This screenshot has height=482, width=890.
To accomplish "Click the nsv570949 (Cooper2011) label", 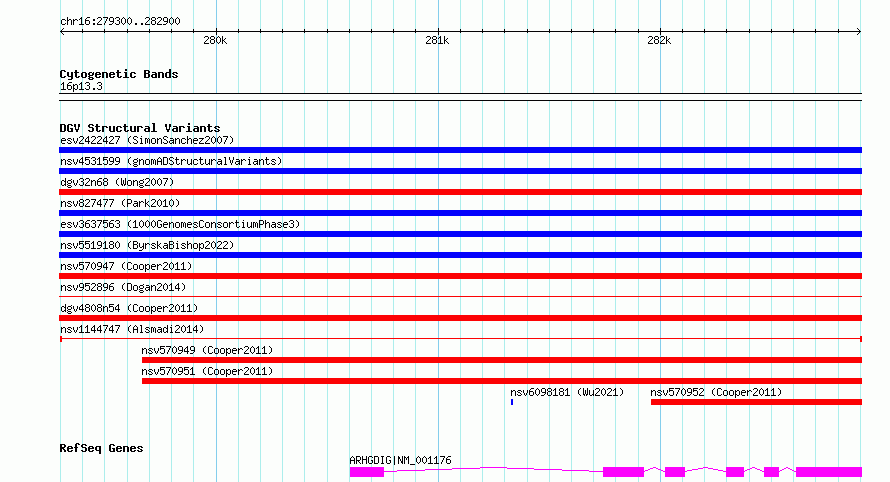I will [x=207, y=350].
